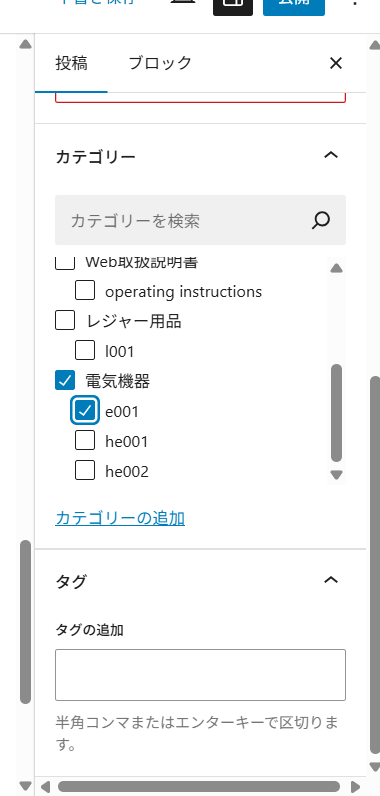This screenshot has width=380, height=796.
Task: Click the search magnifier icon in category search
Action: [x=321, y=220]
